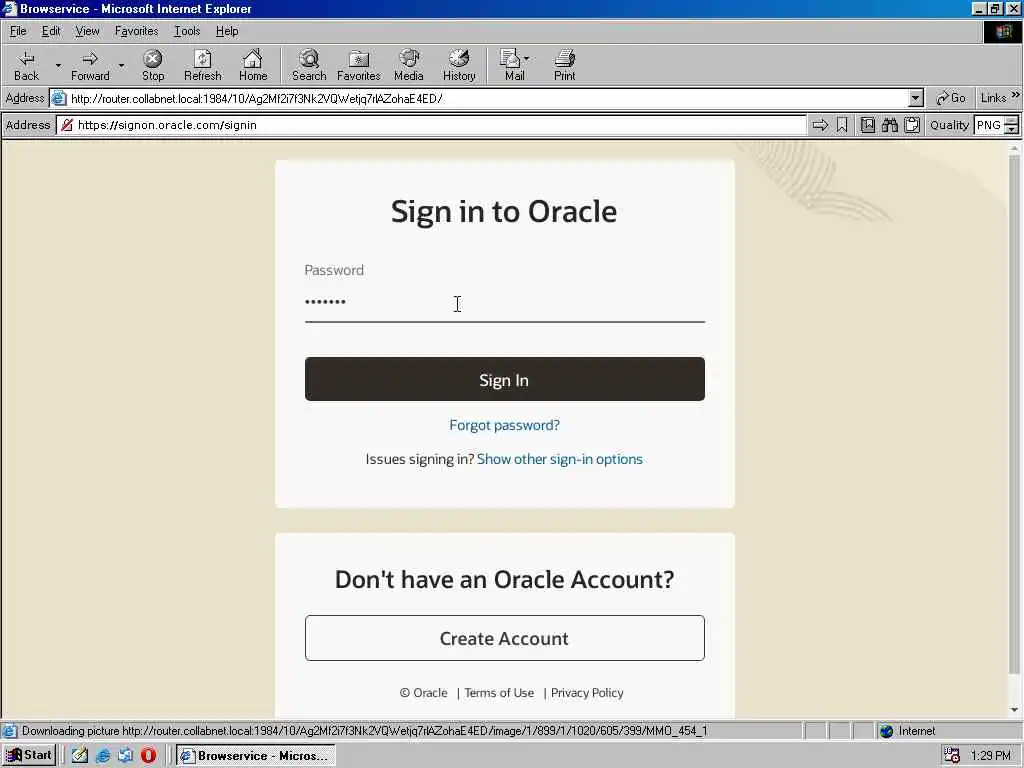The image size is (1024, 768).
Task: Open the Privacy Policy link
Action: (587, 693)
